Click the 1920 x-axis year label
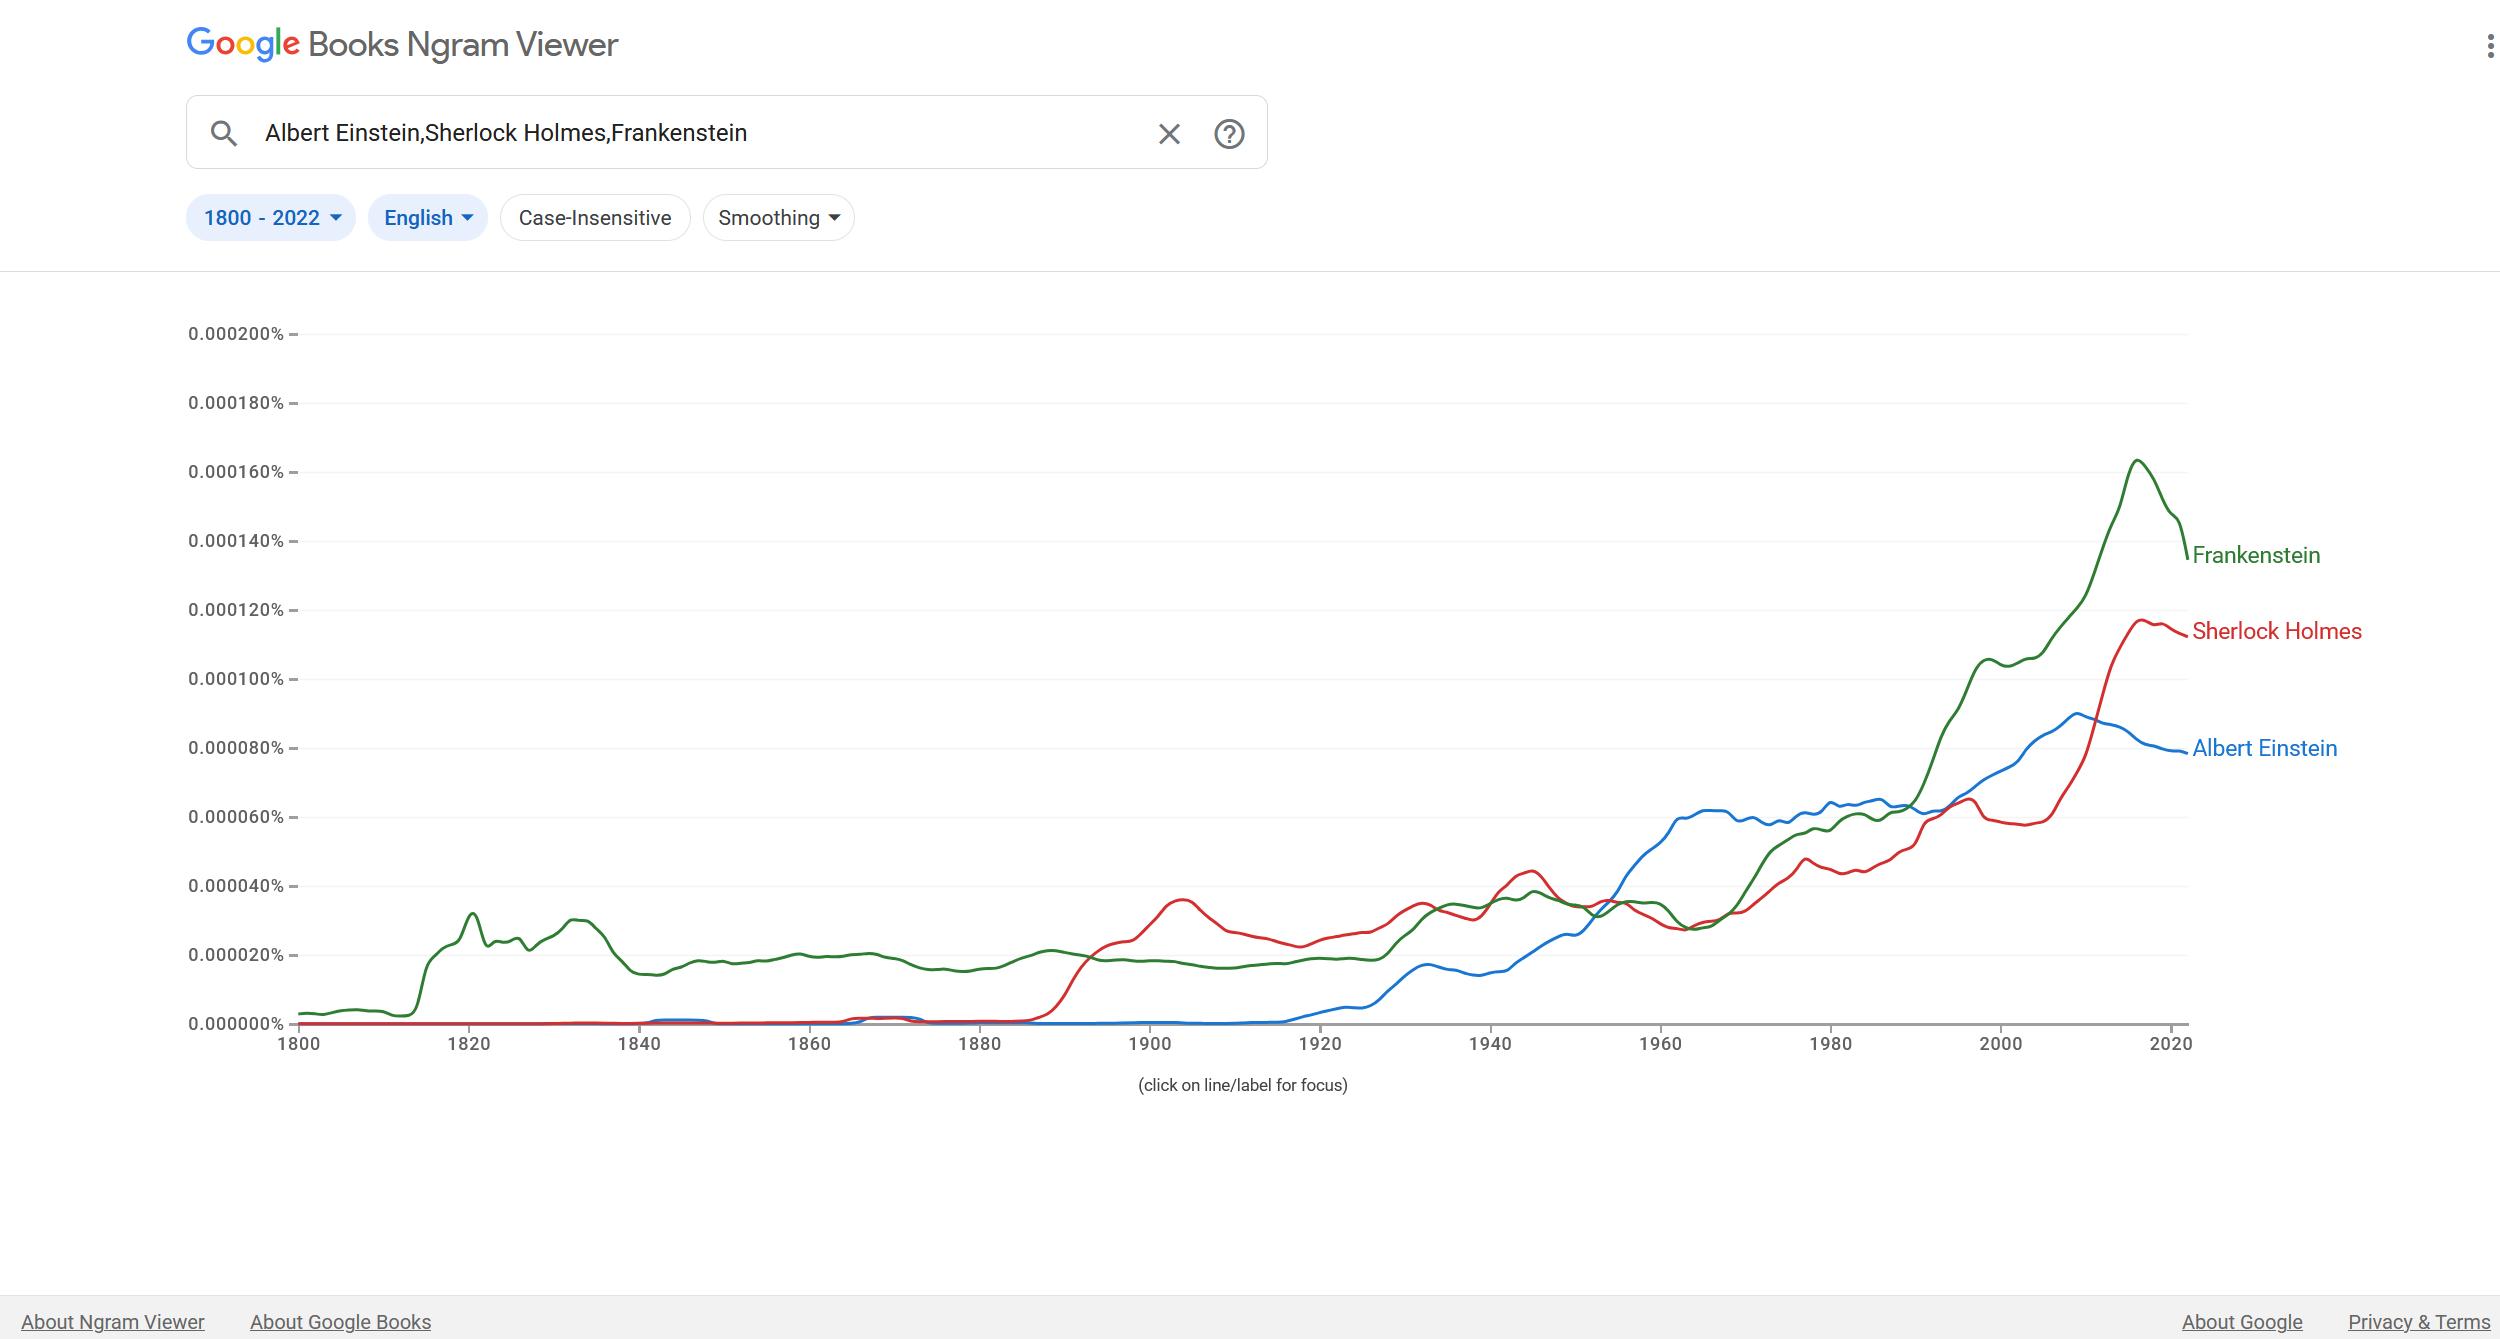The image size is (2500, 1339). (x=1320, y=1044)
